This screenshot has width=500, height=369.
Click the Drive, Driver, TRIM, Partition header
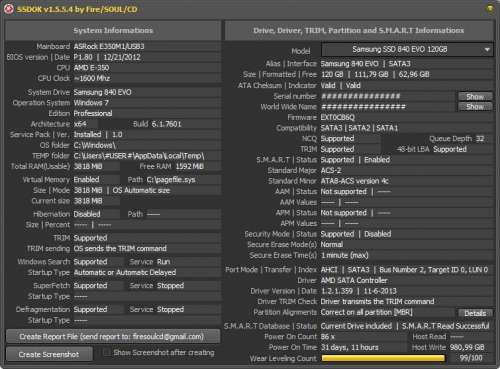(359, 30)
